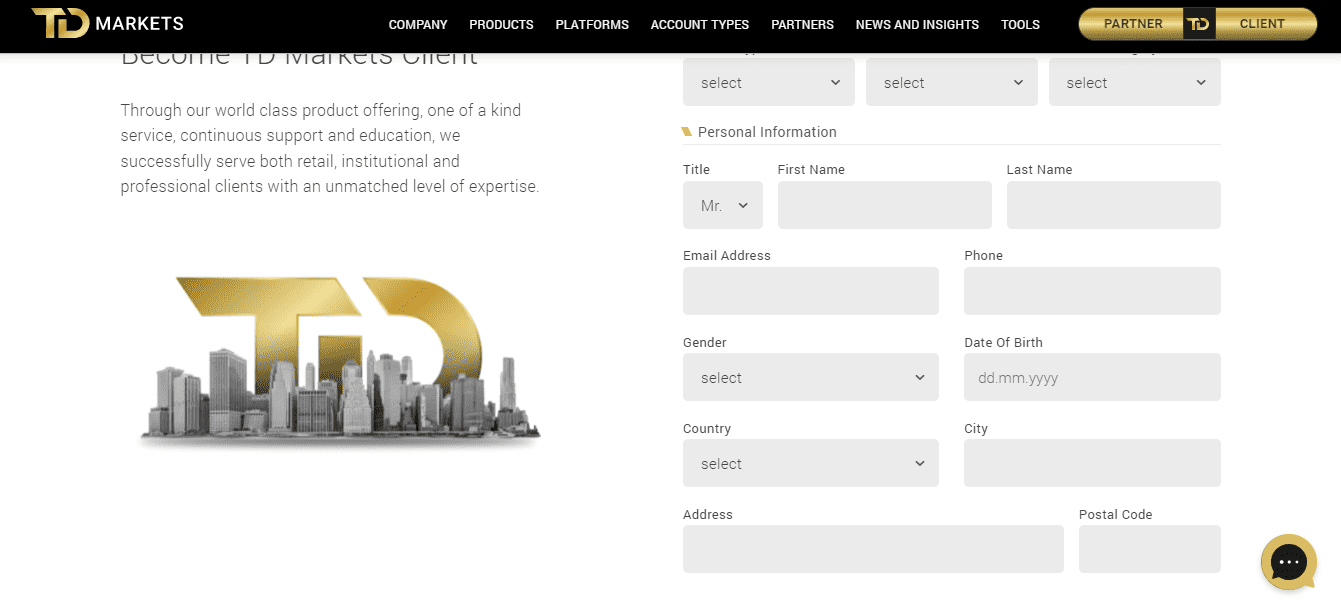Click the TD Markets logo in header

click(107, 23)
